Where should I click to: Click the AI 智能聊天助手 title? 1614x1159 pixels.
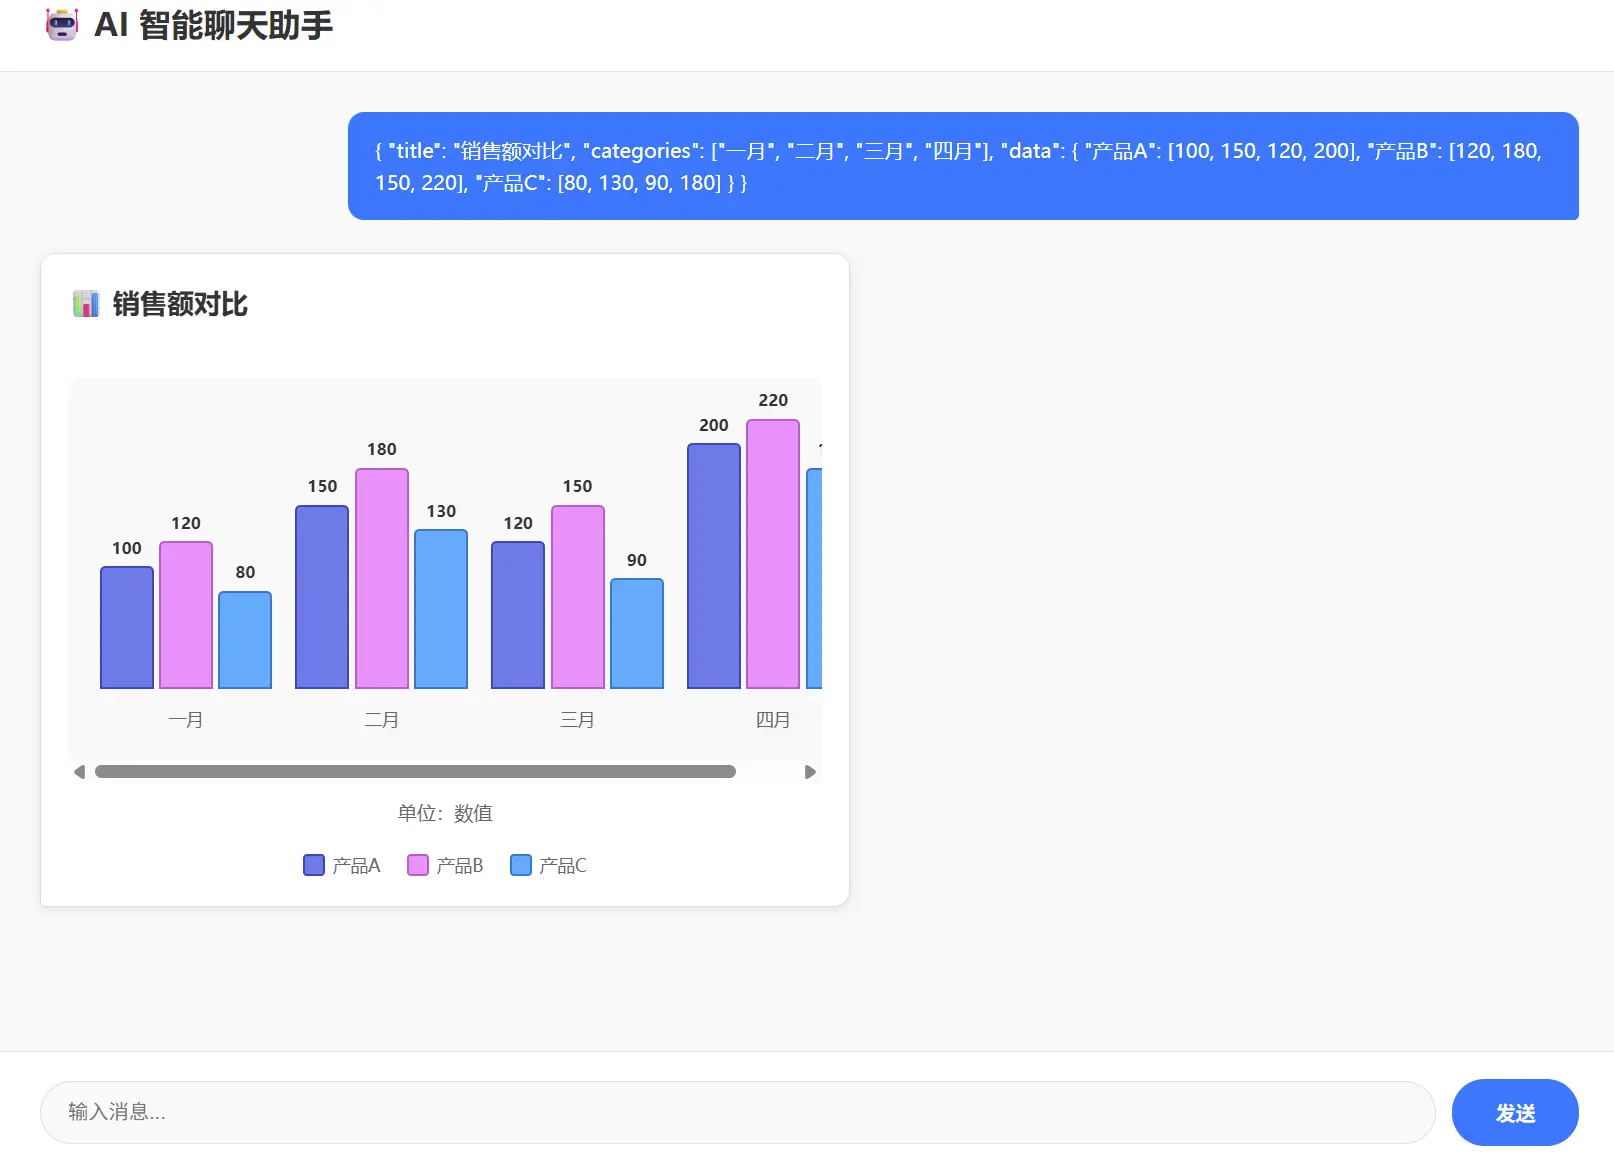click(x=213, y=25)
